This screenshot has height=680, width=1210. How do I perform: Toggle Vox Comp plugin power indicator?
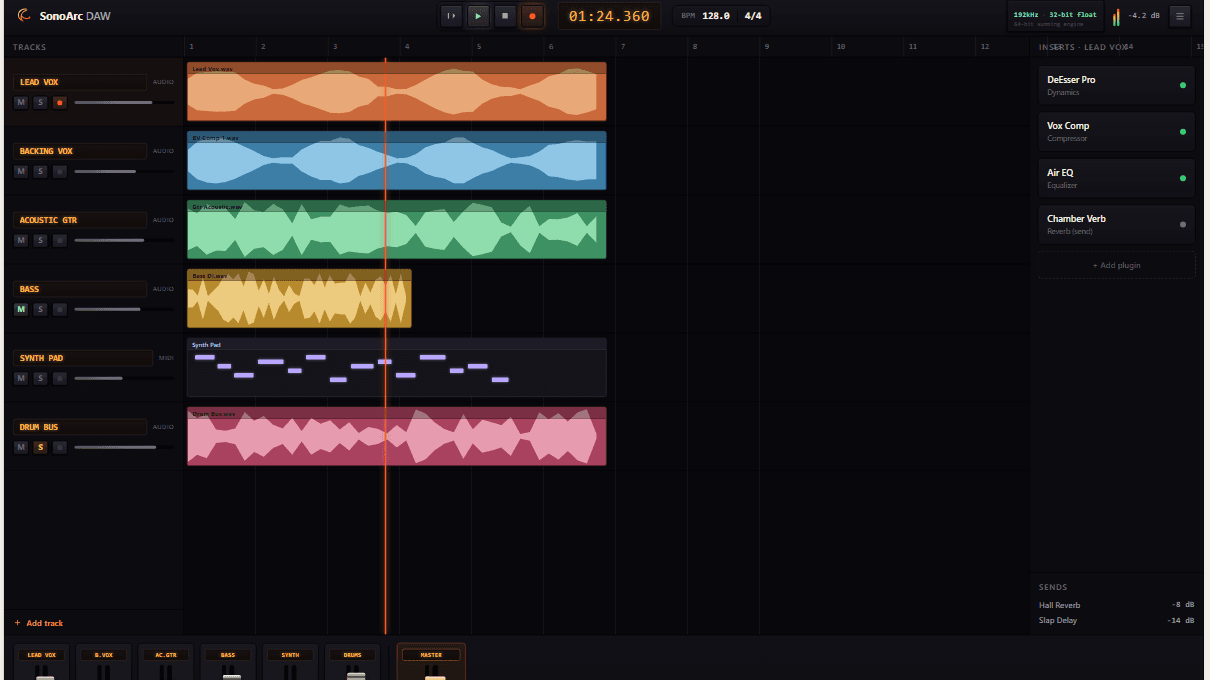click(1183, 132)
